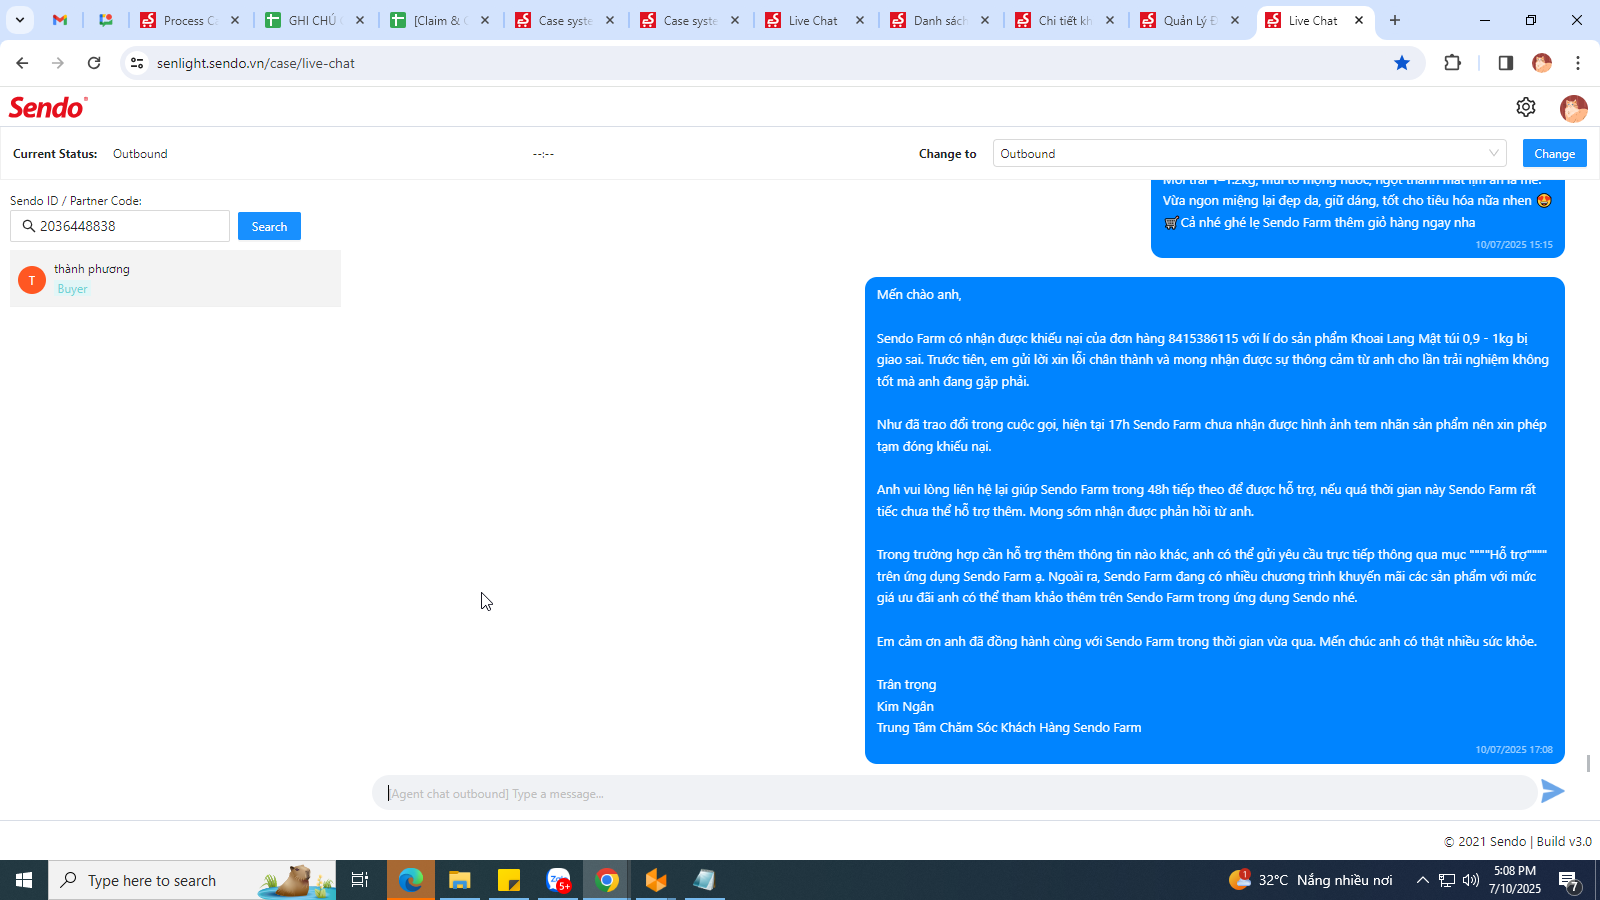The width and height of the screenshot is (1600, 900).
Task: Click the Search button
Action: pyautogui.click(x=269, y=226)
